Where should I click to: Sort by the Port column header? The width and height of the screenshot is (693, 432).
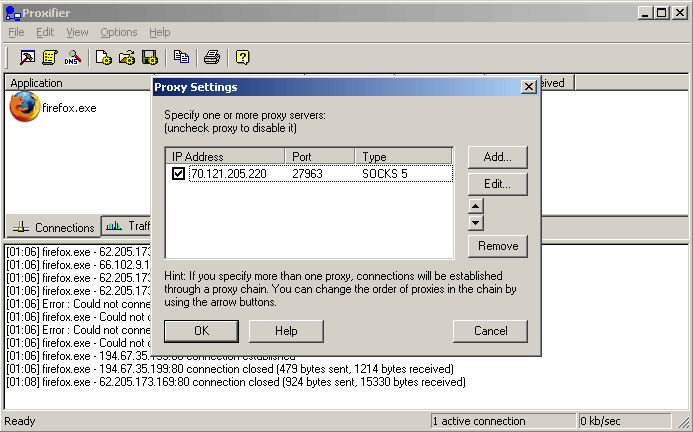320,157
